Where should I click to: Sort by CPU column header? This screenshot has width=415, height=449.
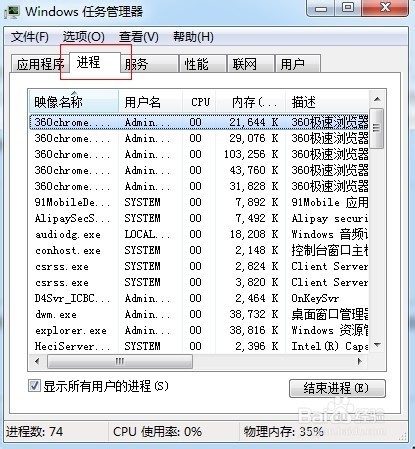(x=199, y=102)
